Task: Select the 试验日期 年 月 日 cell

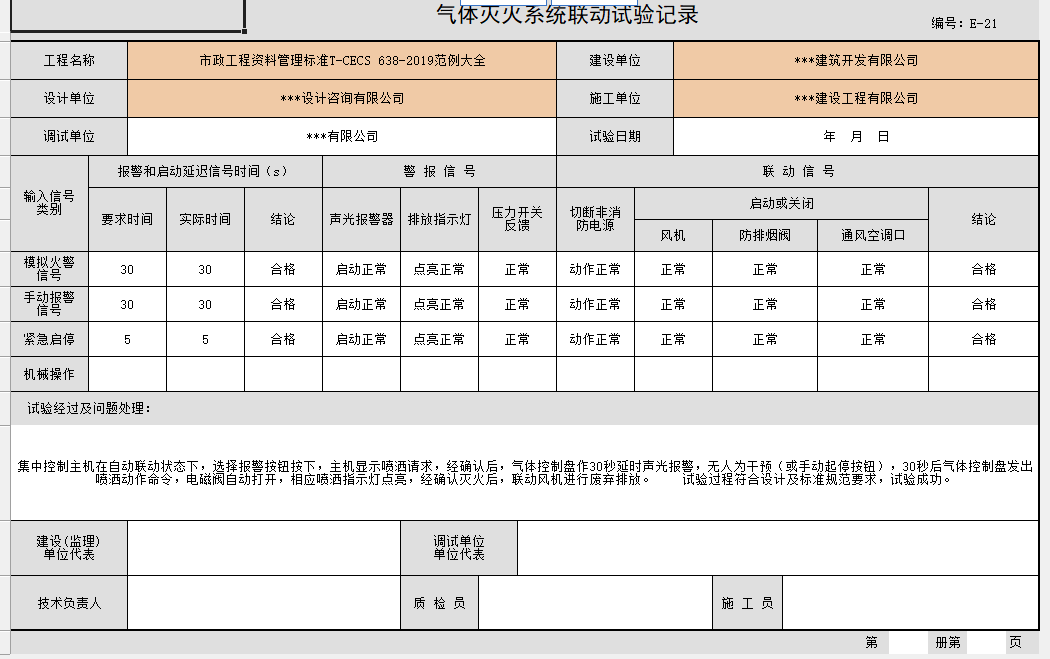Action: [x=855, y=137]
